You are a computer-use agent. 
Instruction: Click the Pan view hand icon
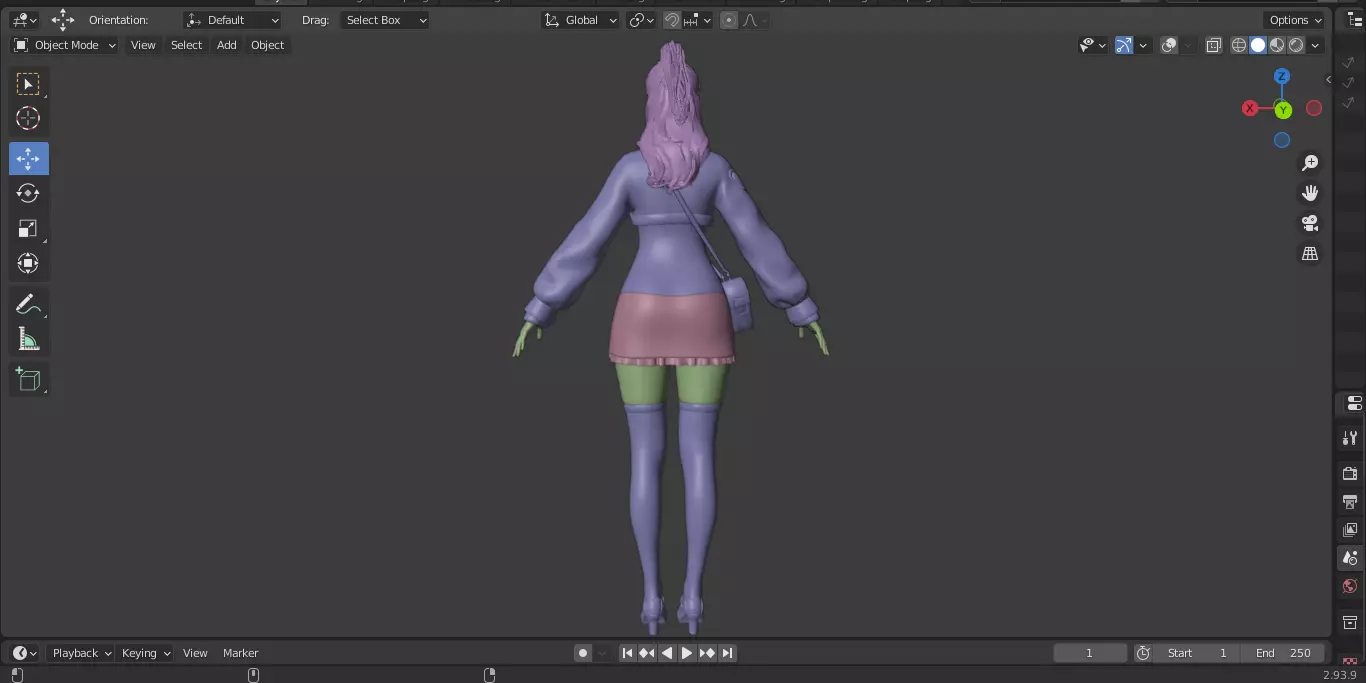[x=1310, y=193]
